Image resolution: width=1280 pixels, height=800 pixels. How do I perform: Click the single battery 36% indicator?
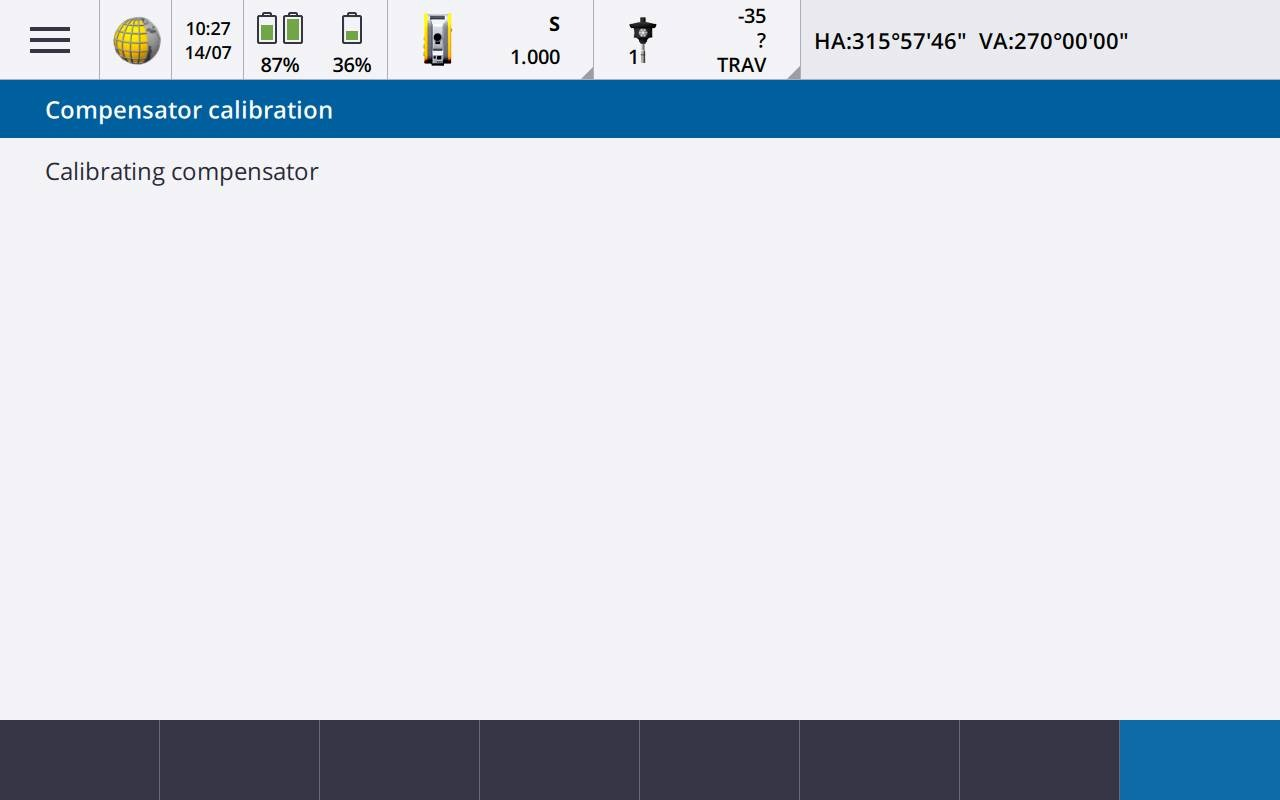click(x=352, y=40)
